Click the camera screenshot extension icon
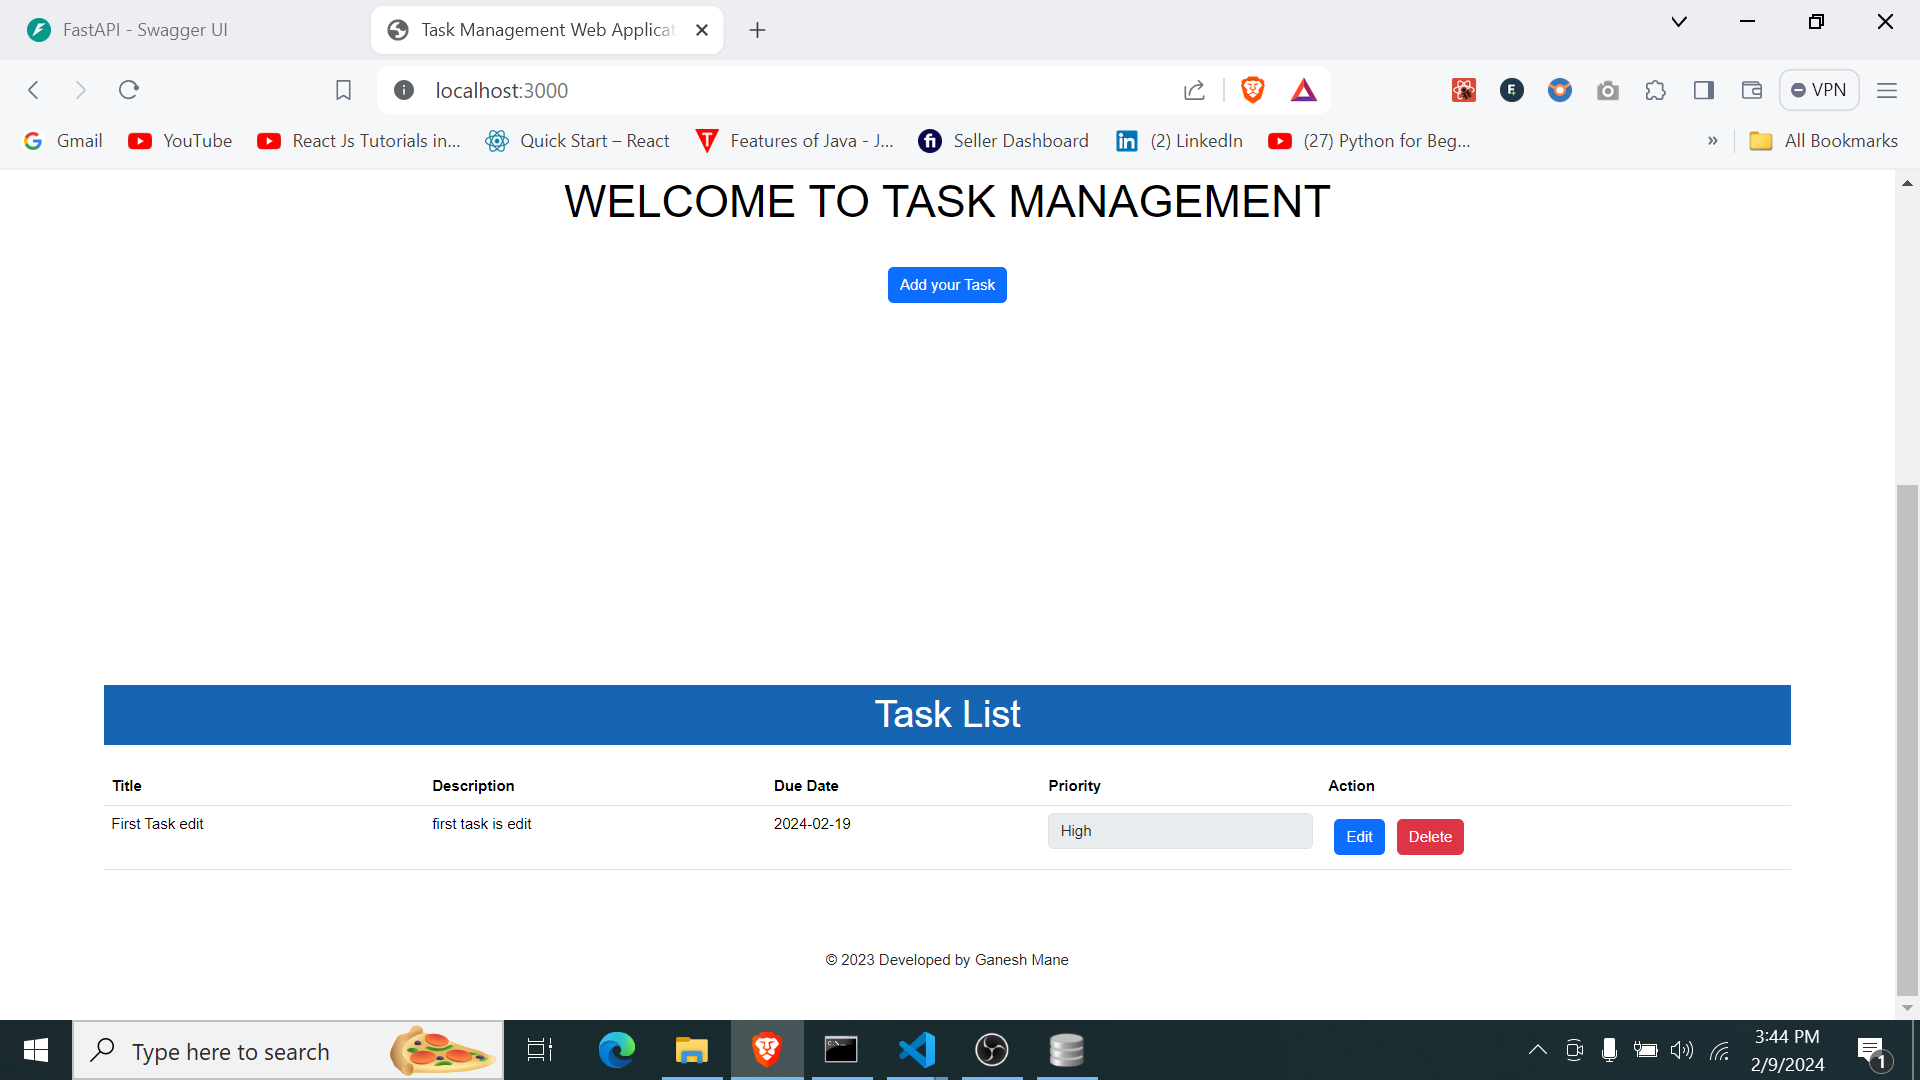This screenshot has width=1920, height=1080. (1608, 90)
